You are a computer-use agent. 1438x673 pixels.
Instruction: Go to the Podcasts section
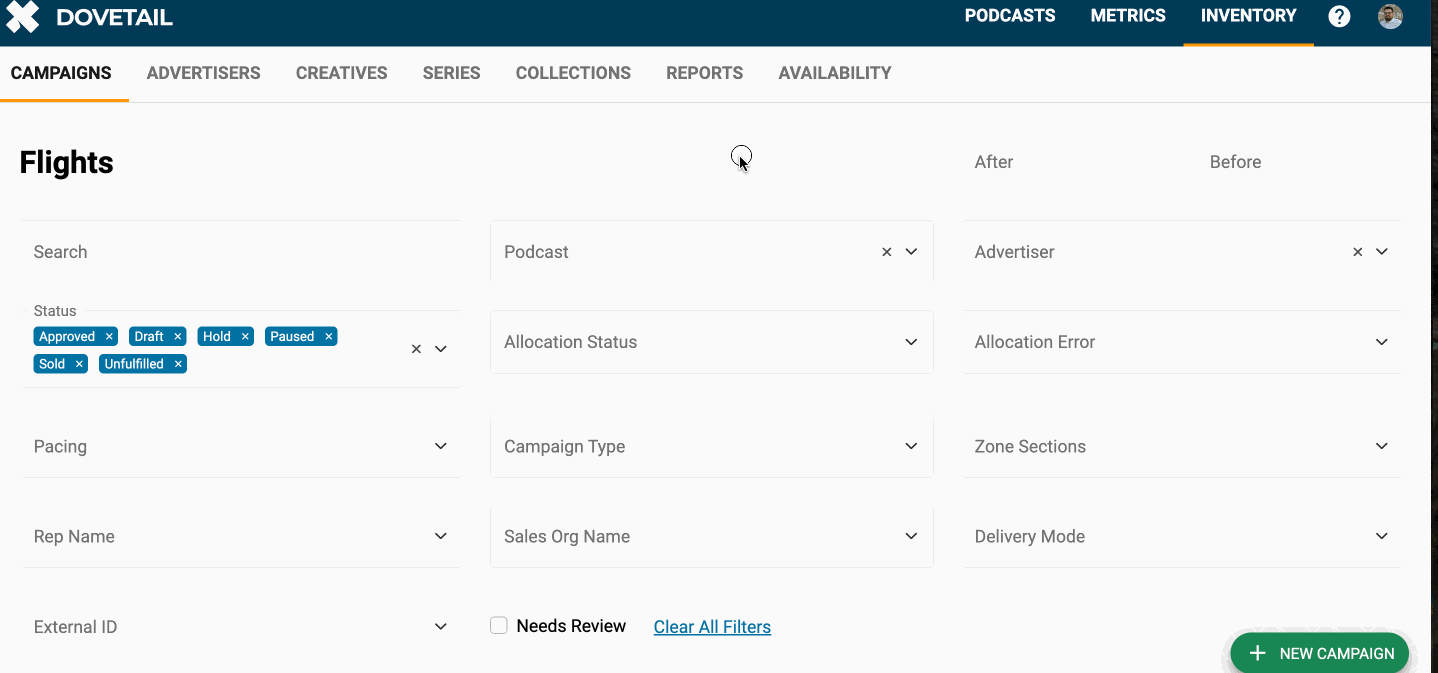pos(1010,16)
